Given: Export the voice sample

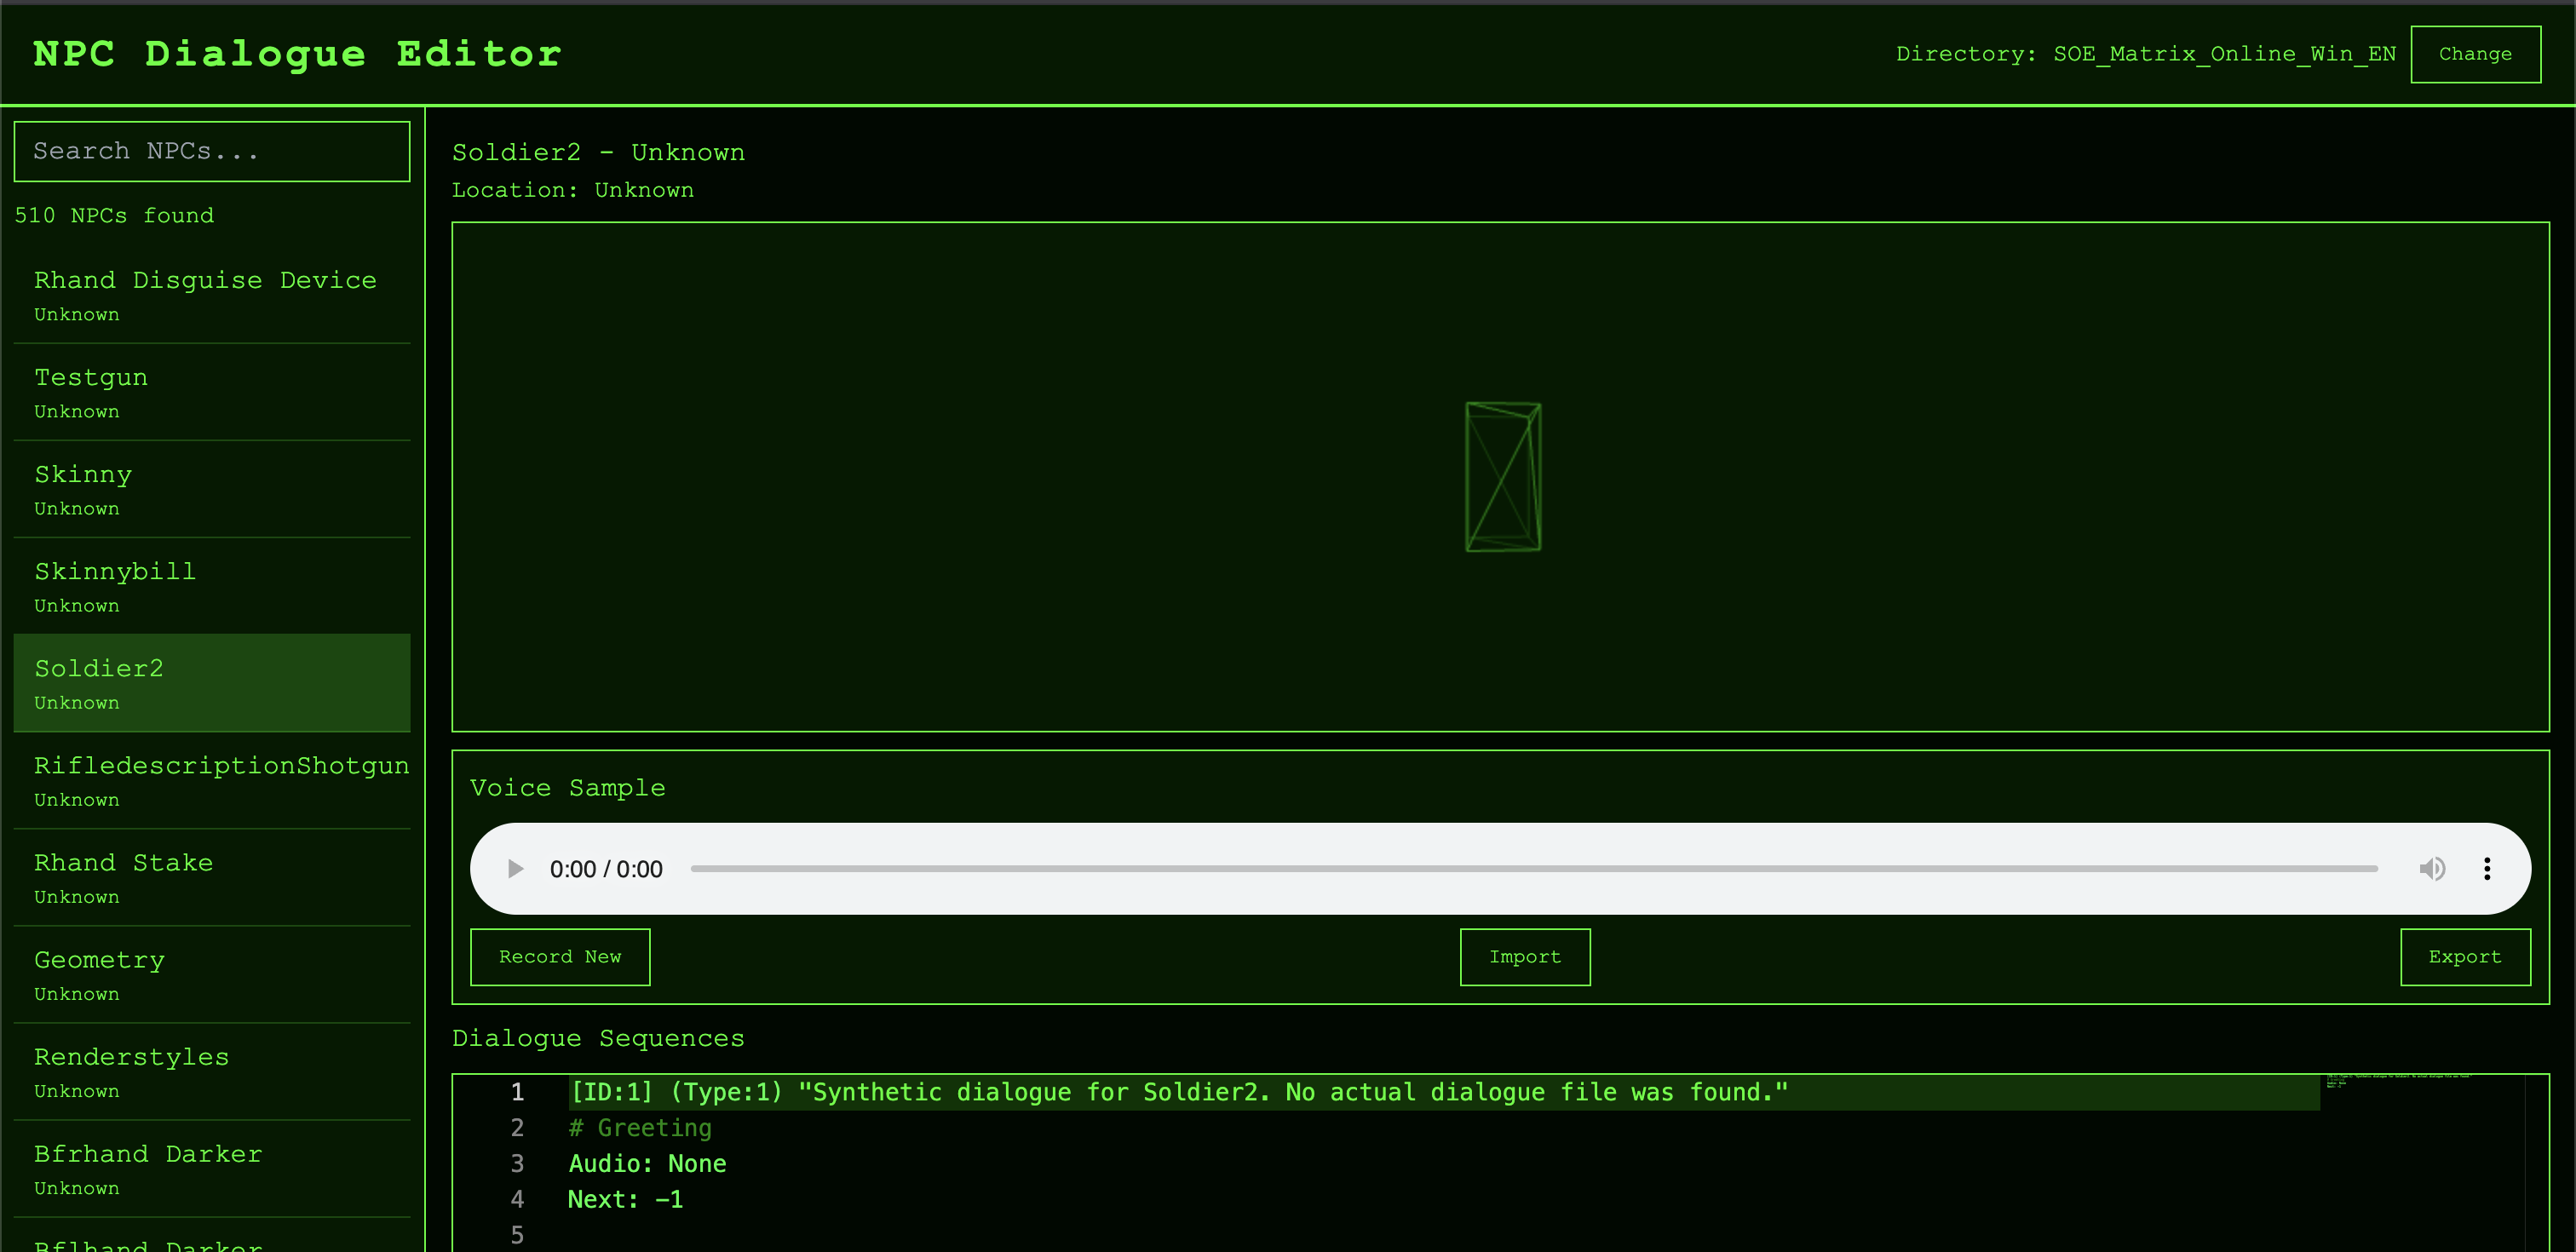Looking at the screenshot, I should (x=2464, y=957).
